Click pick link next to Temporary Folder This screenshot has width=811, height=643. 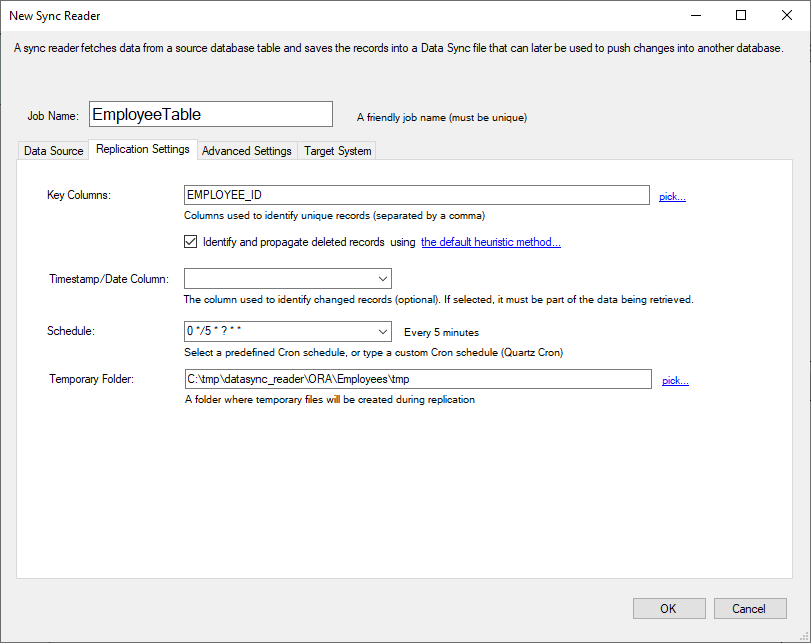pyautogui.click(x=675, y=380)
